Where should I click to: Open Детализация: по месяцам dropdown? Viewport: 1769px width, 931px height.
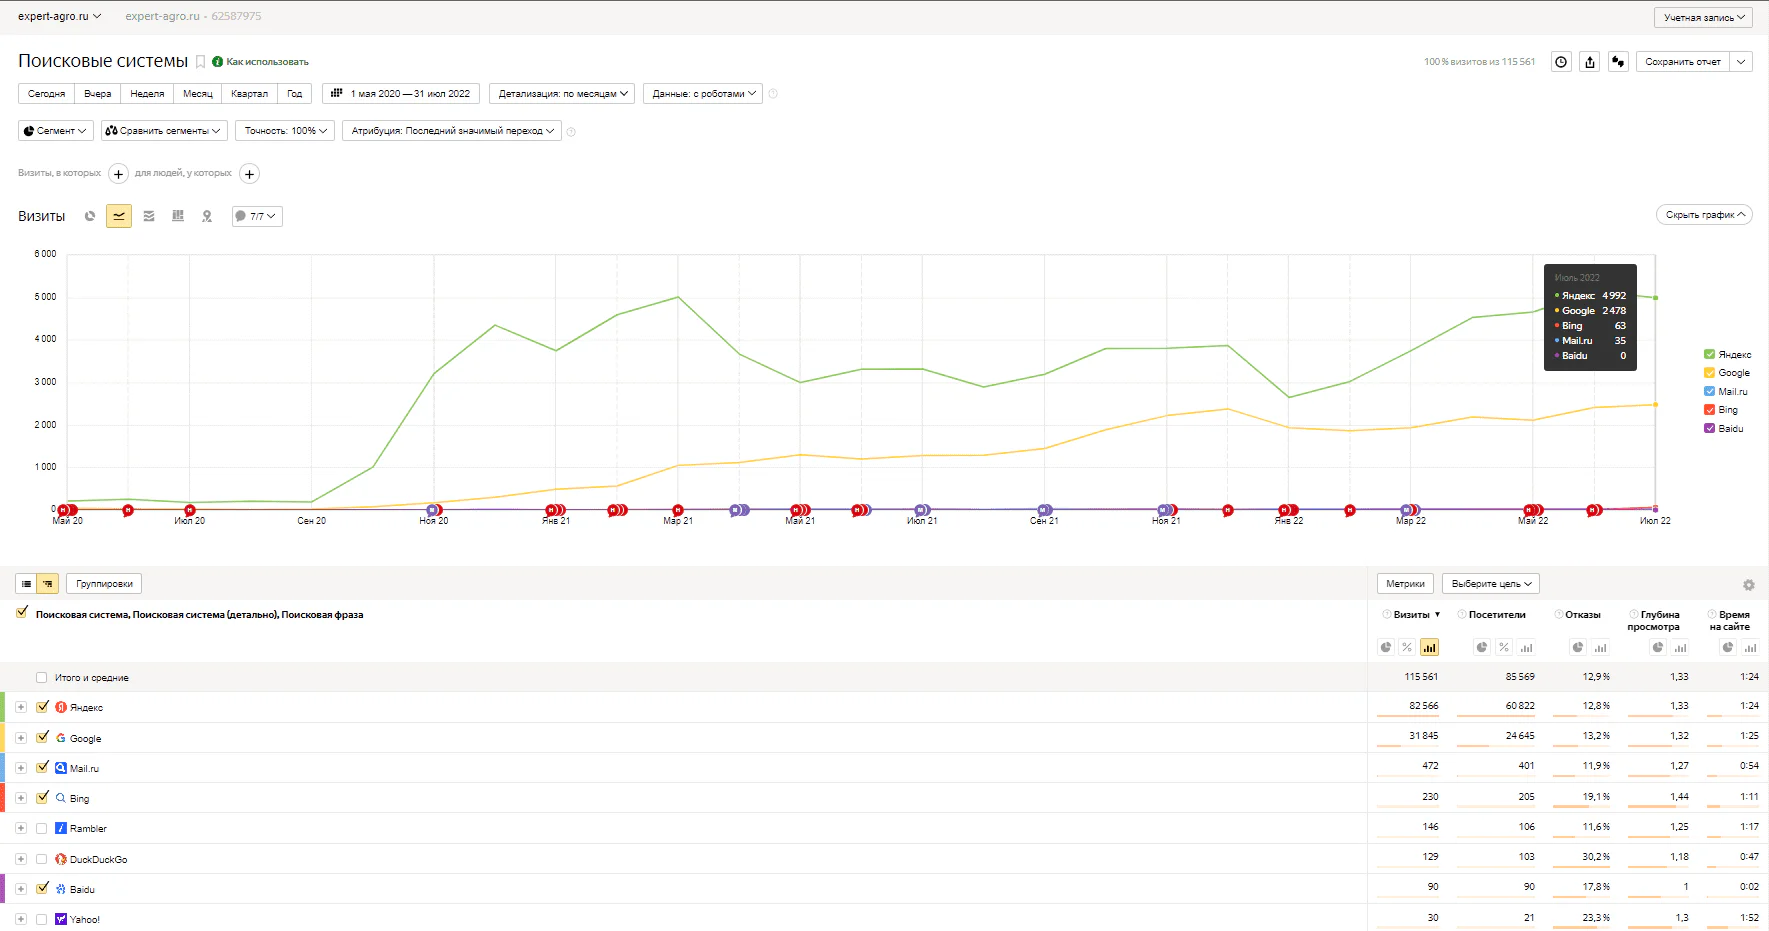pos(562,94)
